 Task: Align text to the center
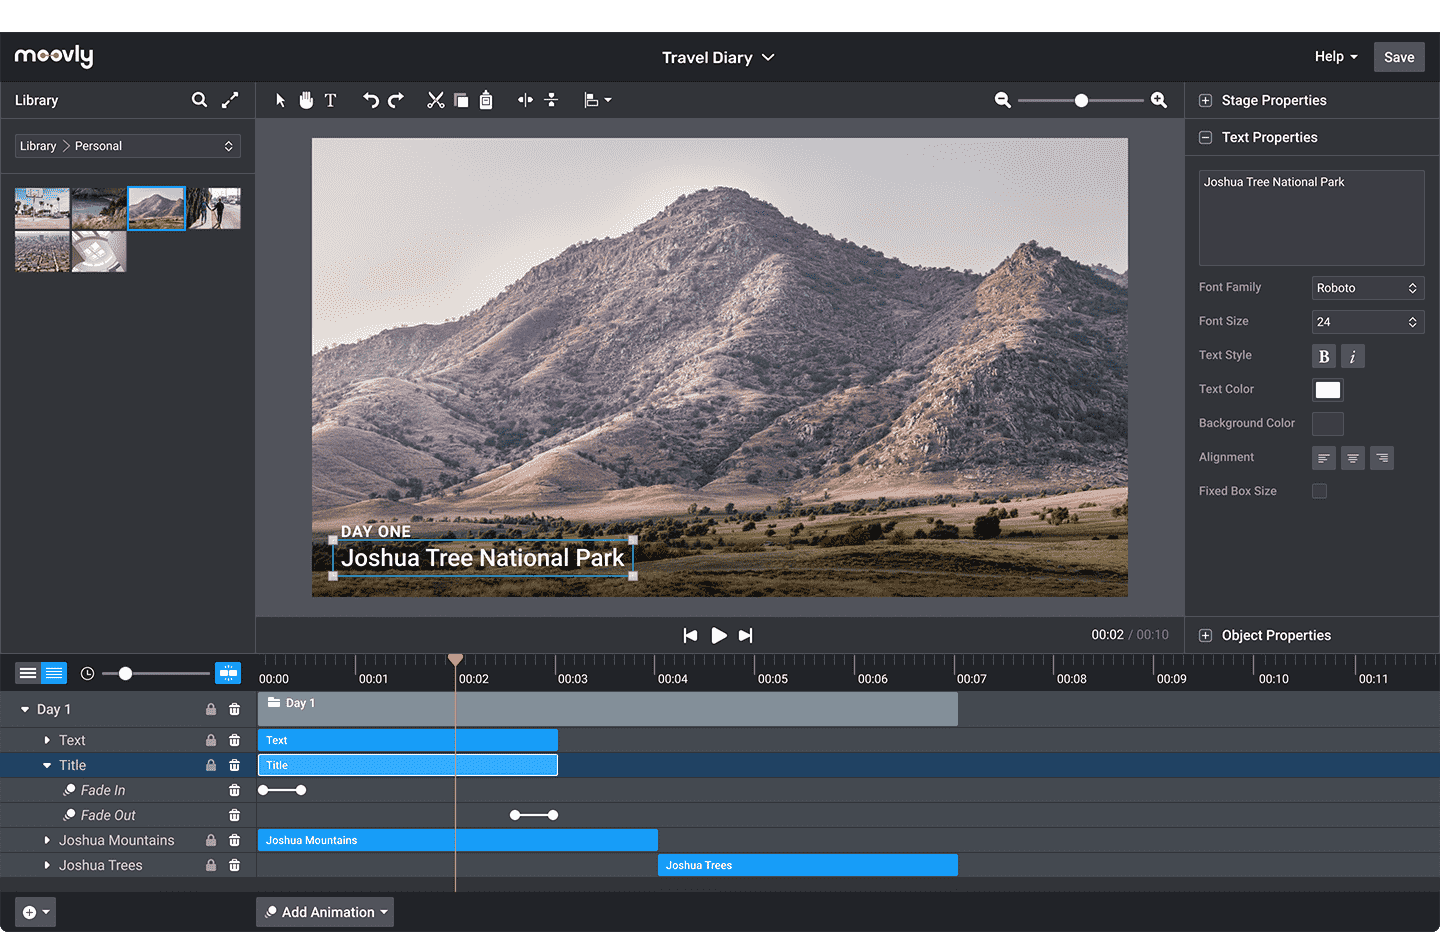coord(1353,458)
